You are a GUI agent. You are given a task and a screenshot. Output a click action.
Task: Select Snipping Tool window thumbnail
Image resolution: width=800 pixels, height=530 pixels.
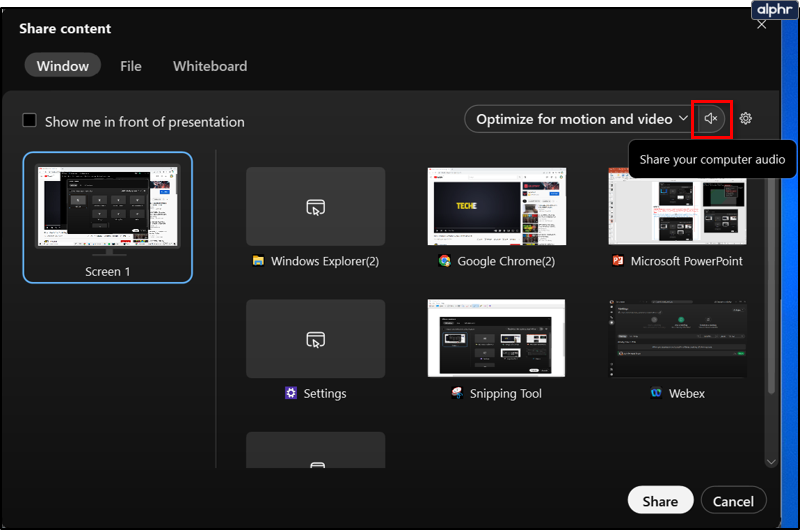pos(496,338)
